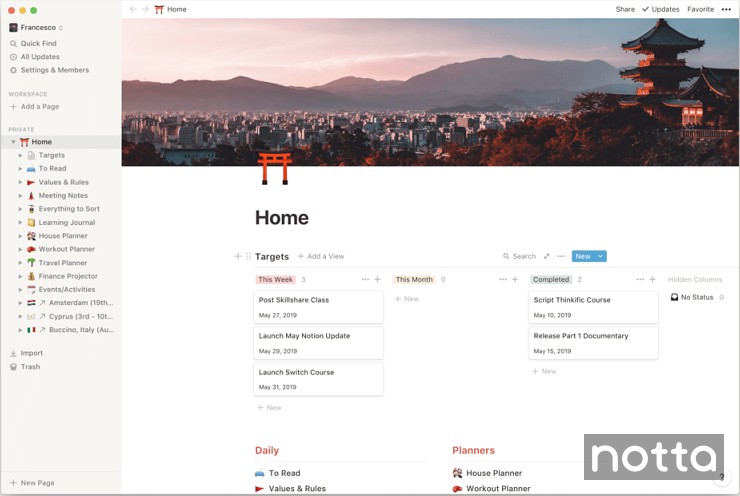Expand the Finance Projector sidebar page

click(x=20, y=276)
